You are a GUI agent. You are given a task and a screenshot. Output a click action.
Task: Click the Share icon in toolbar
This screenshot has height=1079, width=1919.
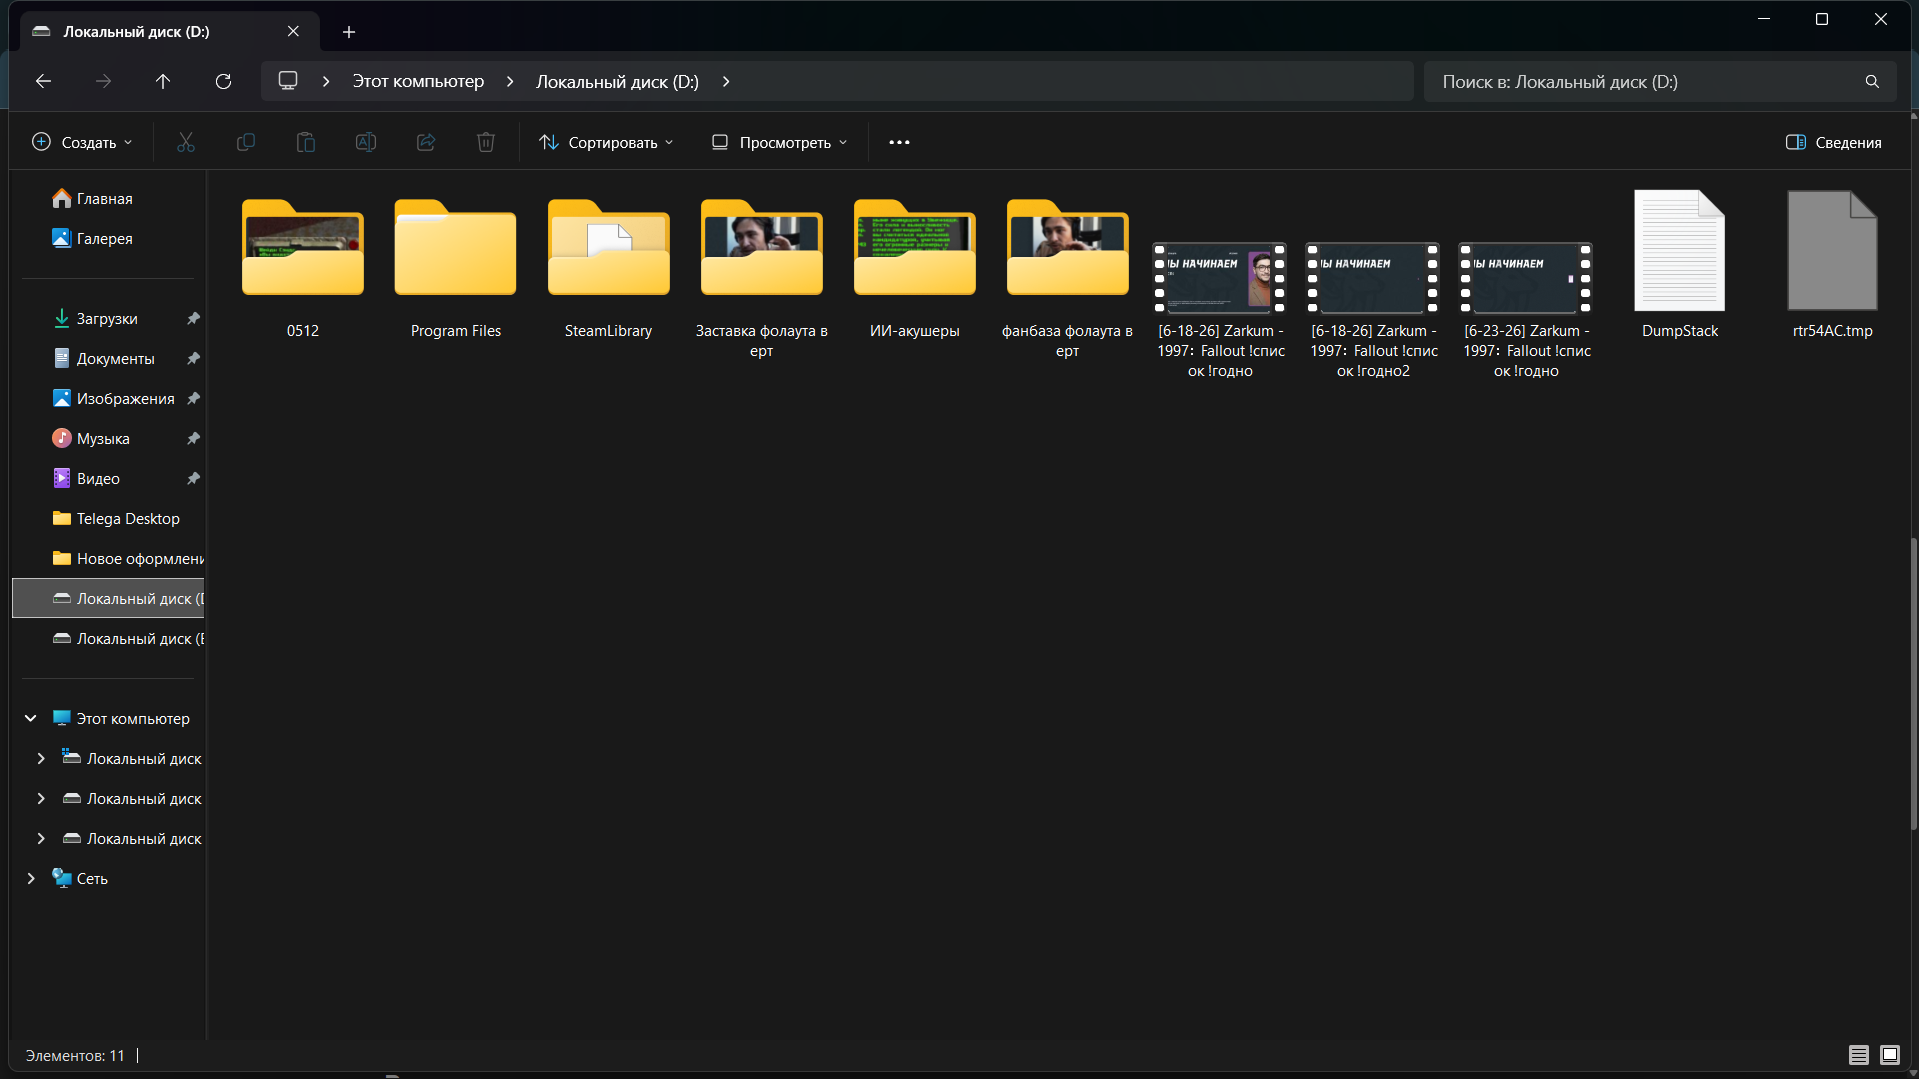pos(425,142)
